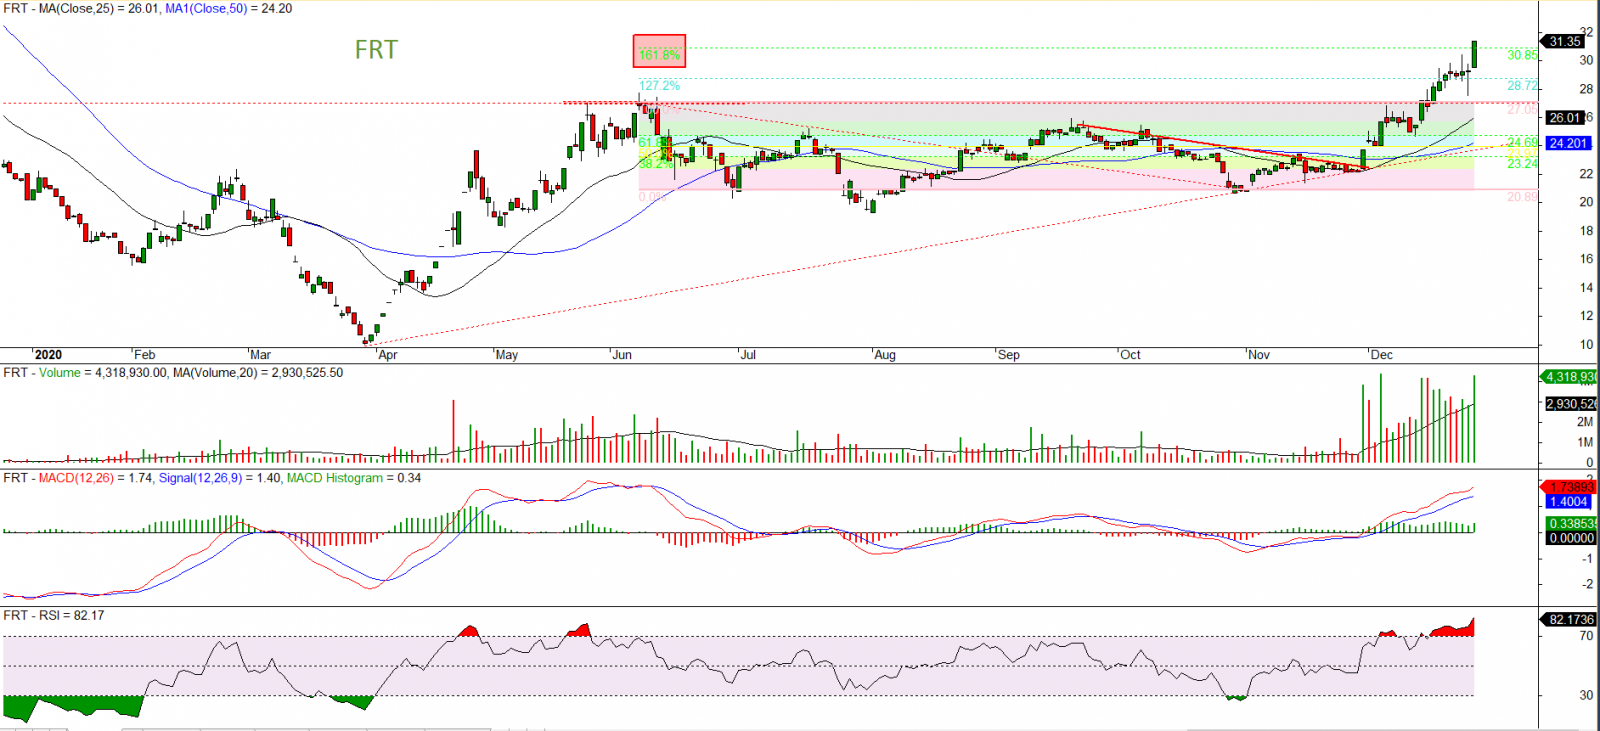The height and width of the screenshot is (731, 1600).
Task: Select the 31.35 last-price tag on the price axis
Action: coord(1565,41)
